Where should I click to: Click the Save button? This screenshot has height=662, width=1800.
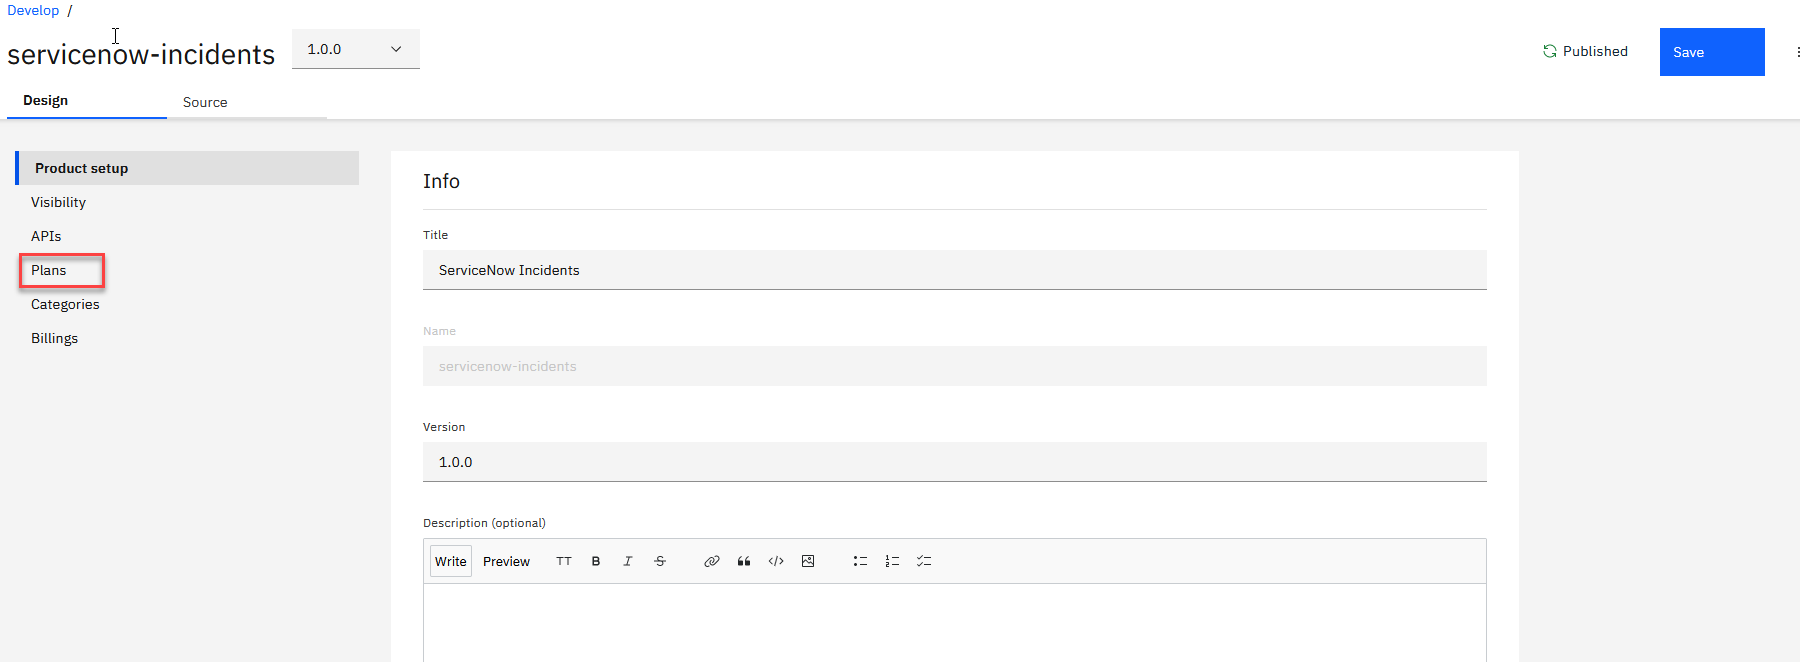coord(1711,52)
